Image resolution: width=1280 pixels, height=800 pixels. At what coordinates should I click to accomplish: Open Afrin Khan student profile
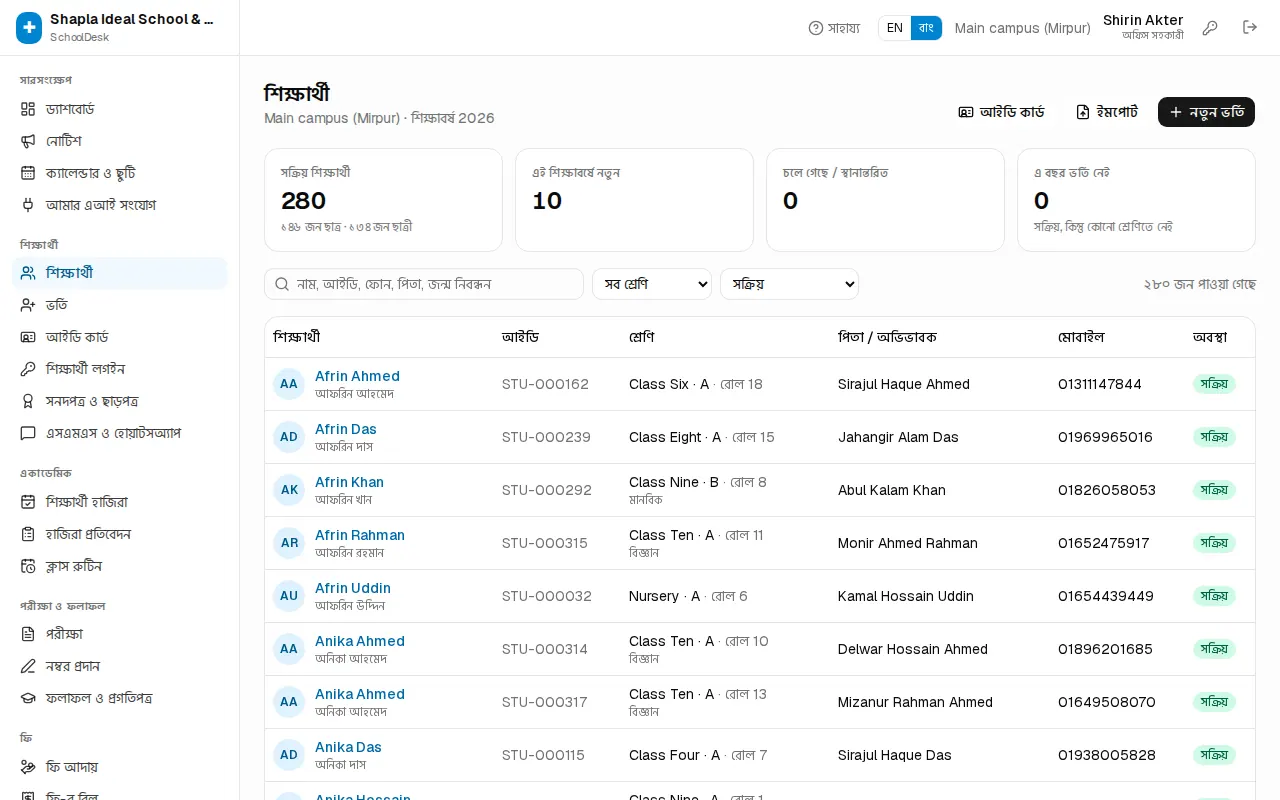(x=349, y=482)
